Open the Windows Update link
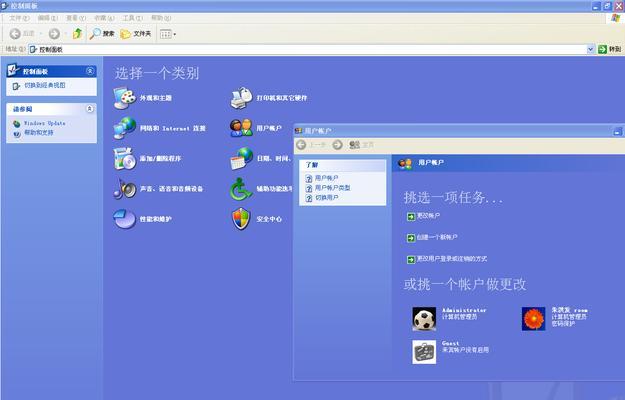Screen dimensions: 625x400 coord(45,123)
